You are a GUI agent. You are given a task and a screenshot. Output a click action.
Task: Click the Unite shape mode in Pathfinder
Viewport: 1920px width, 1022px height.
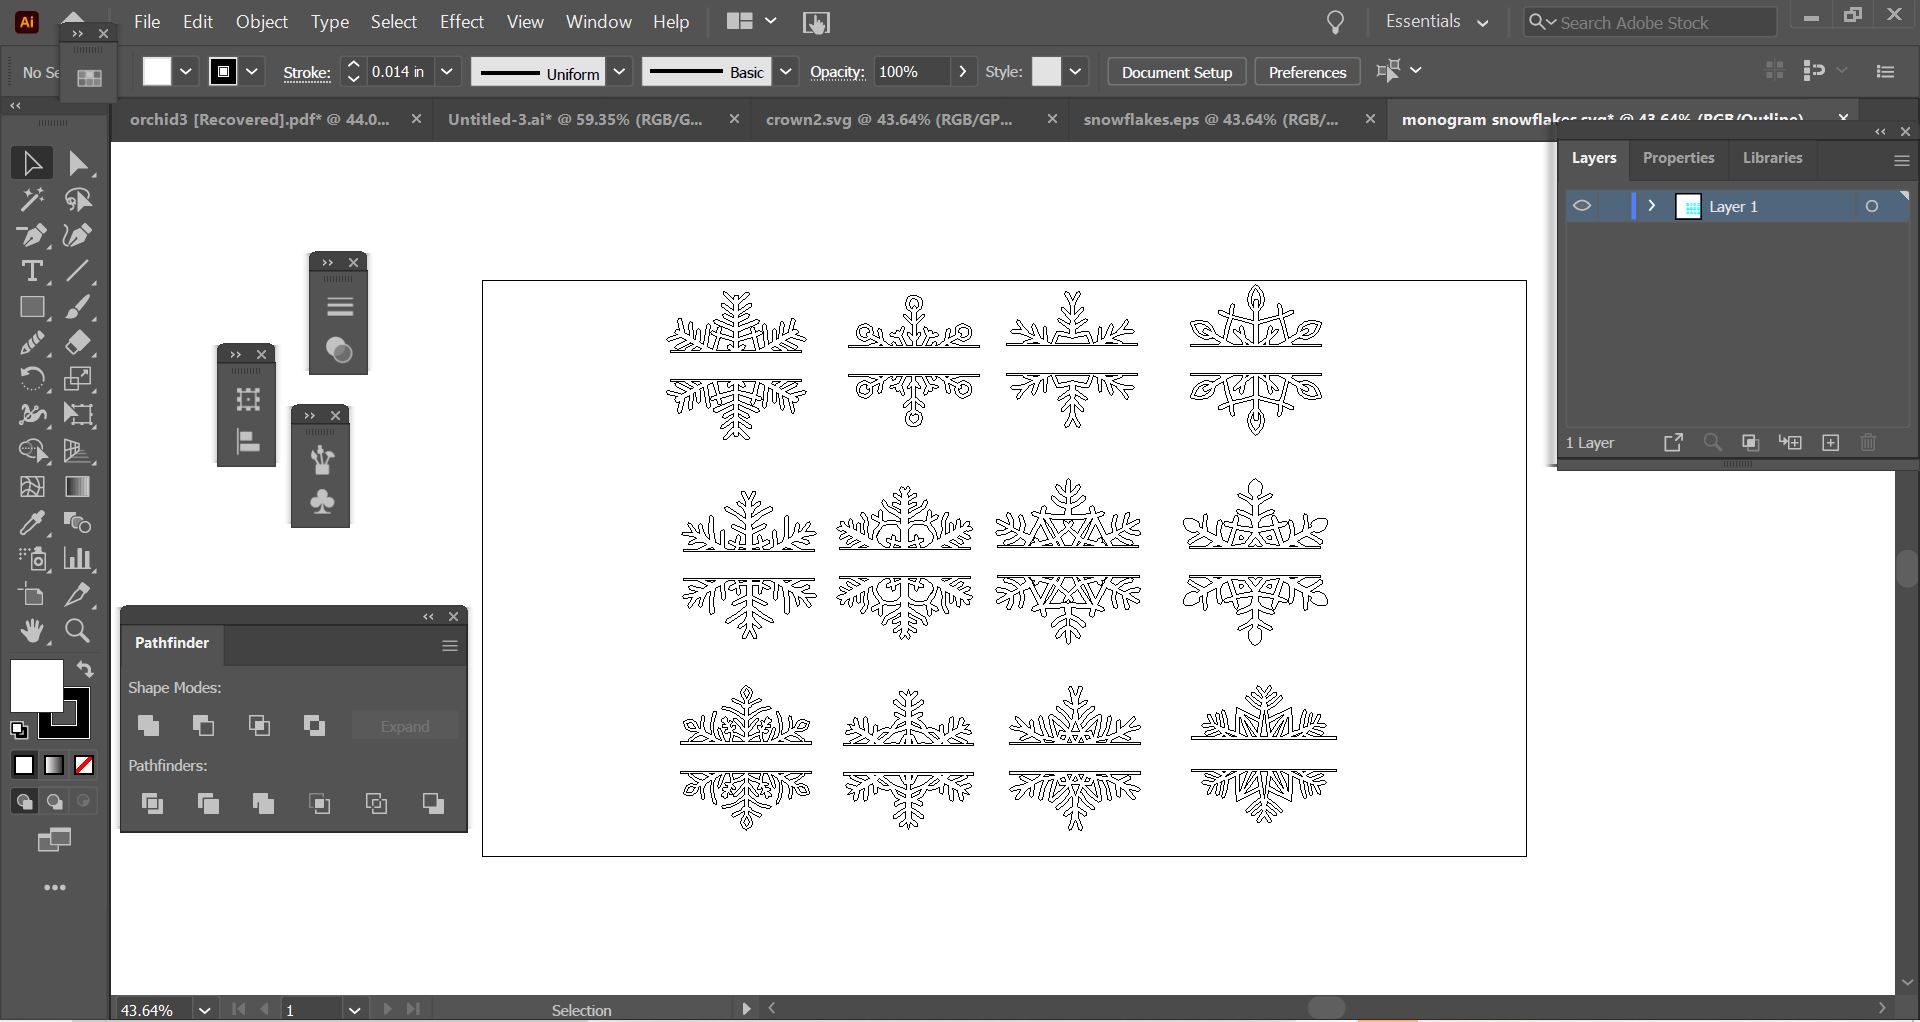[x=149, y=725]
